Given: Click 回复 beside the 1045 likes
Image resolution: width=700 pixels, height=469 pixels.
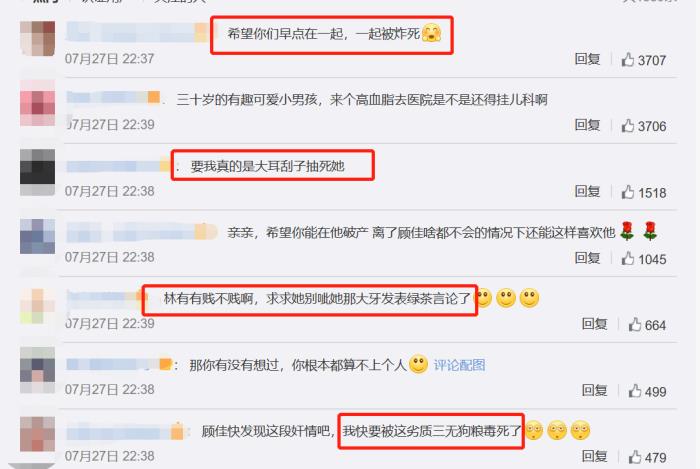Looking at the screenshot, I should (x=587, y=257).
